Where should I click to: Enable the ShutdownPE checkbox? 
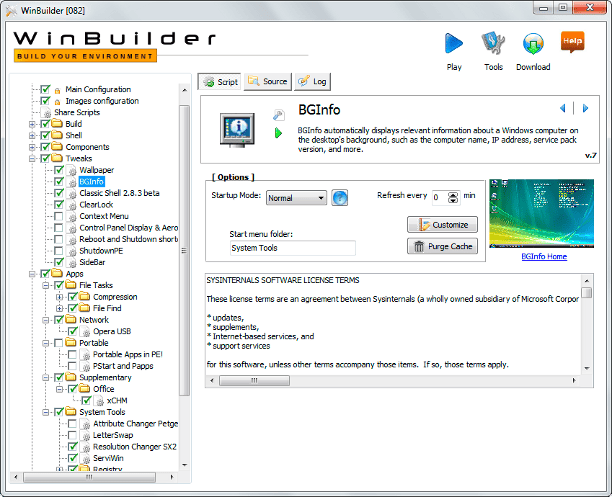(59, 251)
